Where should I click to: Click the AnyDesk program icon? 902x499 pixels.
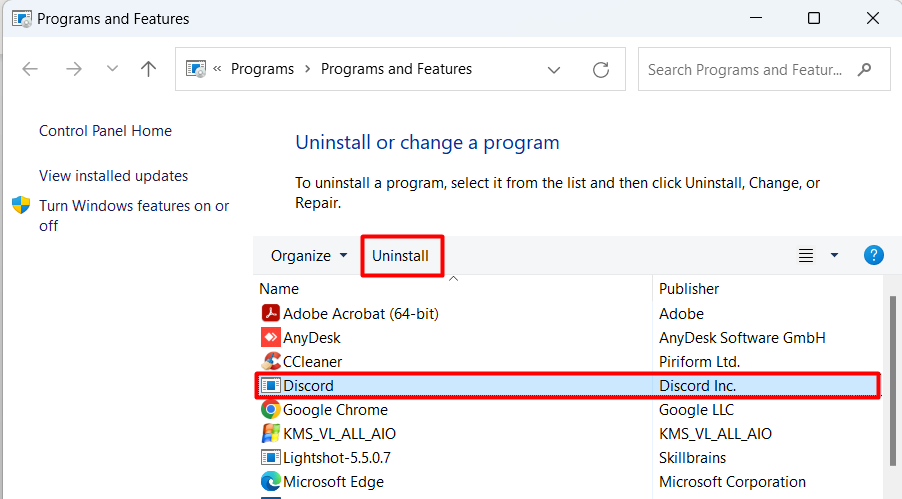pos(270,337)
